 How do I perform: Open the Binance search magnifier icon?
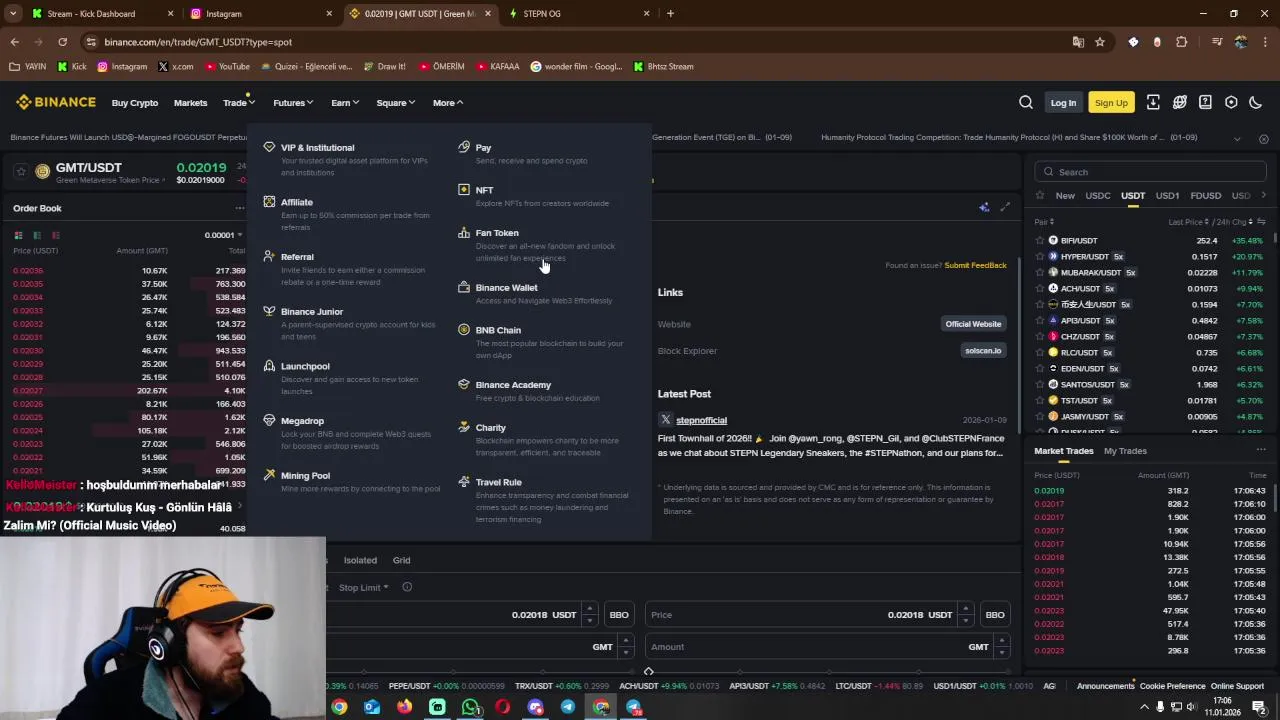coord(1026,102)
